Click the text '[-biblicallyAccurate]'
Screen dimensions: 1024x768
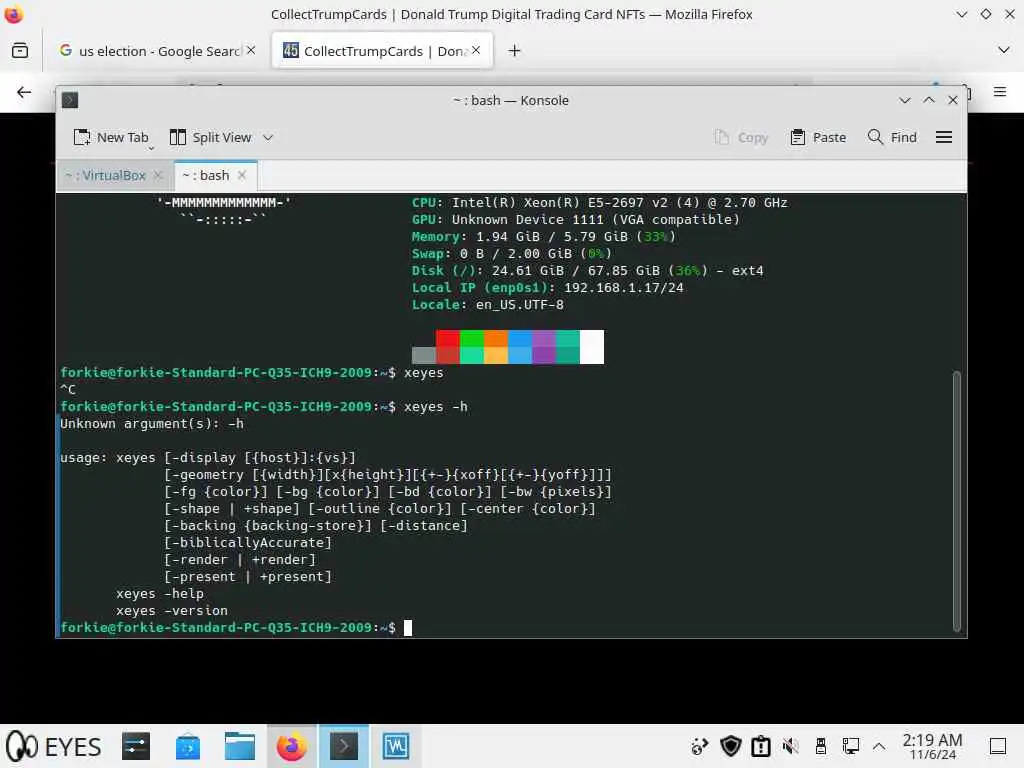(x=248, y=543)
